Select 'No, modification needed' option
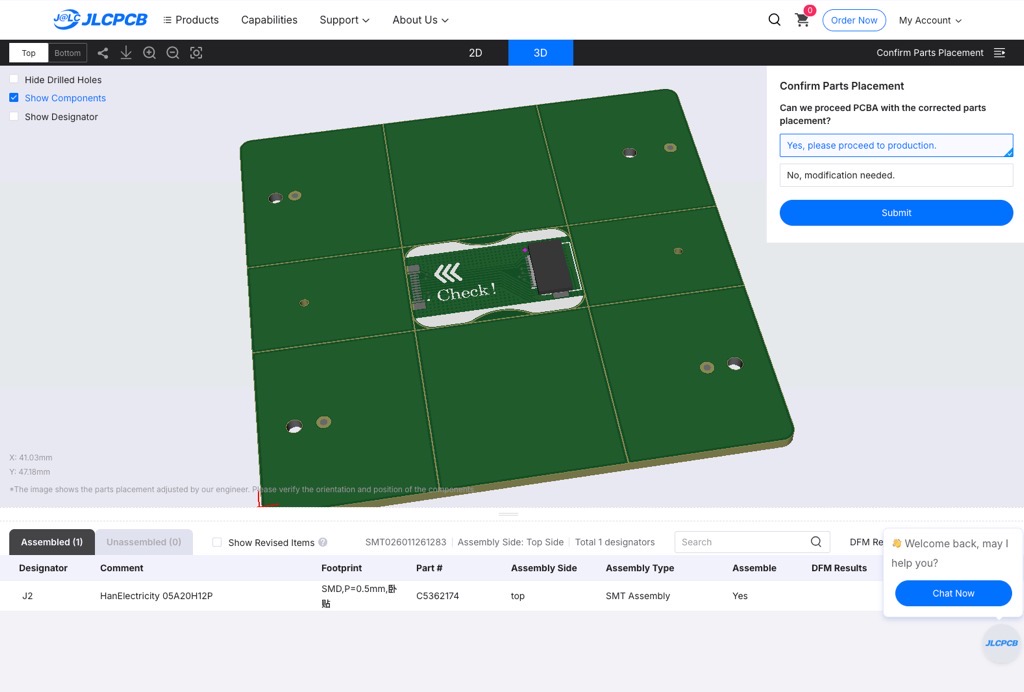Image resolution: width=1024 pixels, height=692 pixels. coord(896,175)
